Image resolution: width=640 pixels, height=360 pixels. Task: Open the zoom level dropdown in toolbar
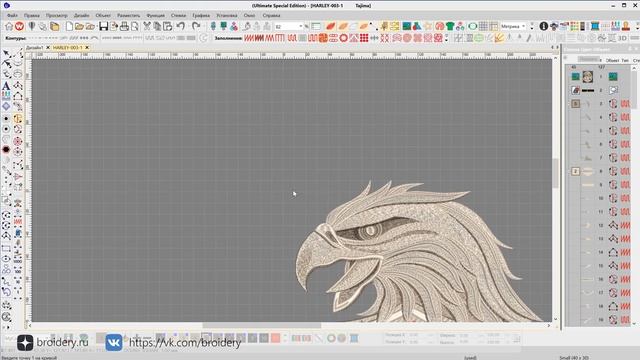(x=301, y=27)
